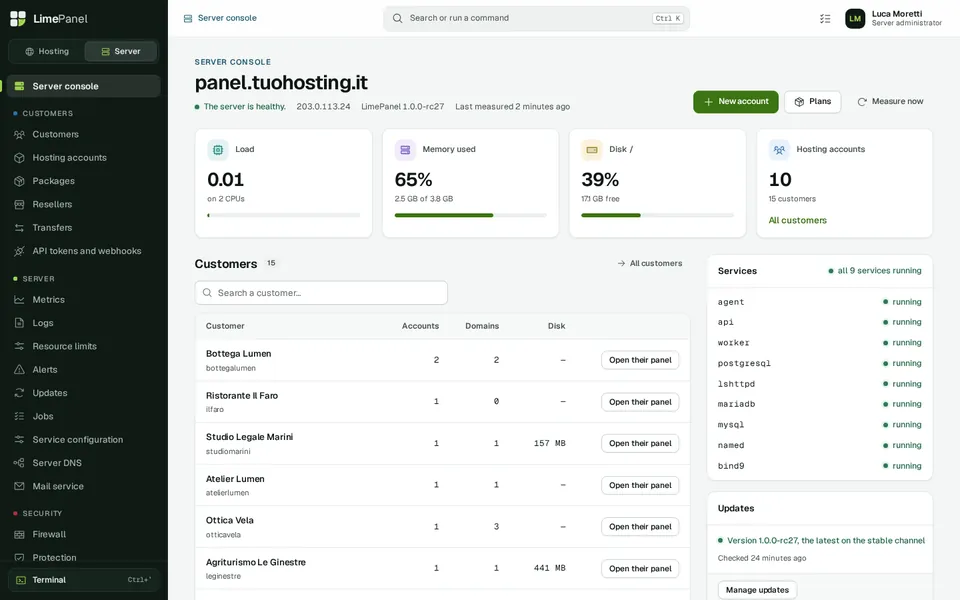The height and width of the screenshot is (600, 960).
Task: Click the 441 MB disk value
Action: [549, 568]
